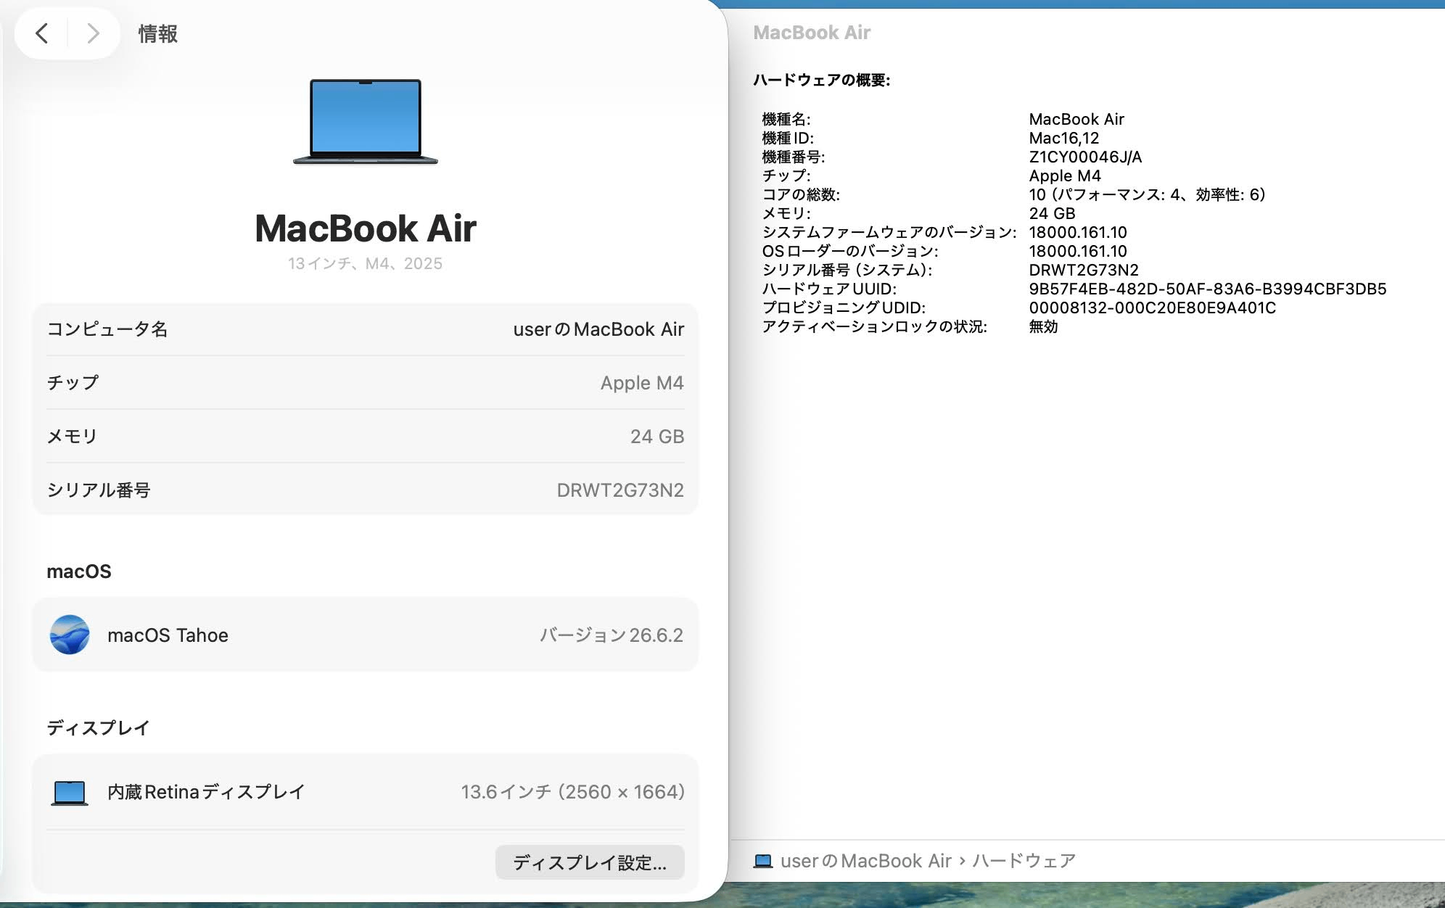Click the macOS Tahoe logo icon

pyautogui.click(x=70, y=635)
